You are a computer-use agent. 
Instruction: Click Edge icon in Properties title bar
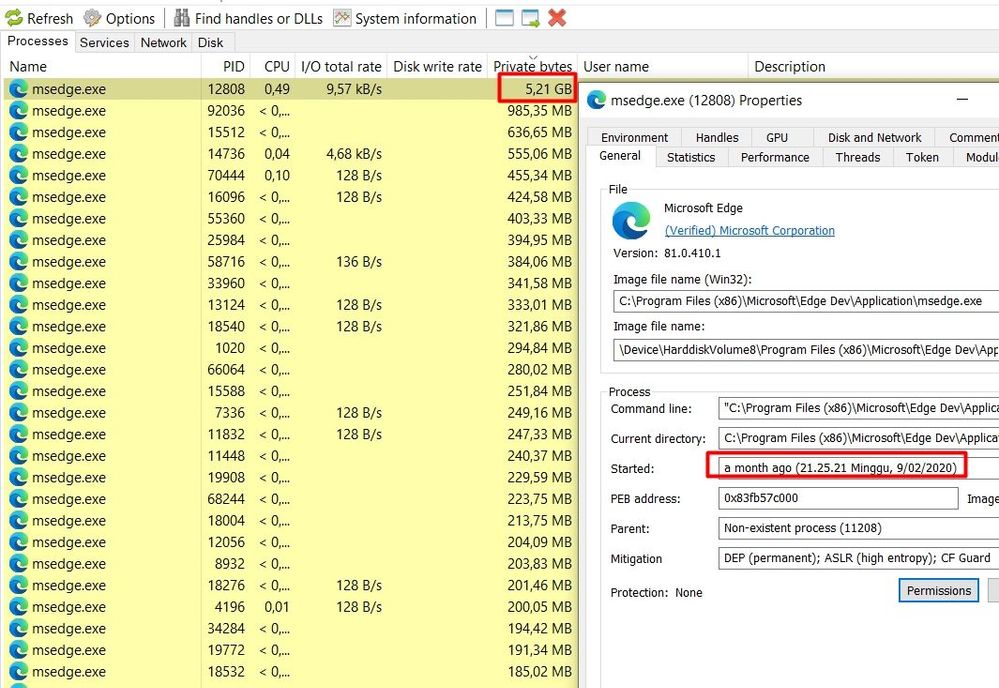pos(596,100)
